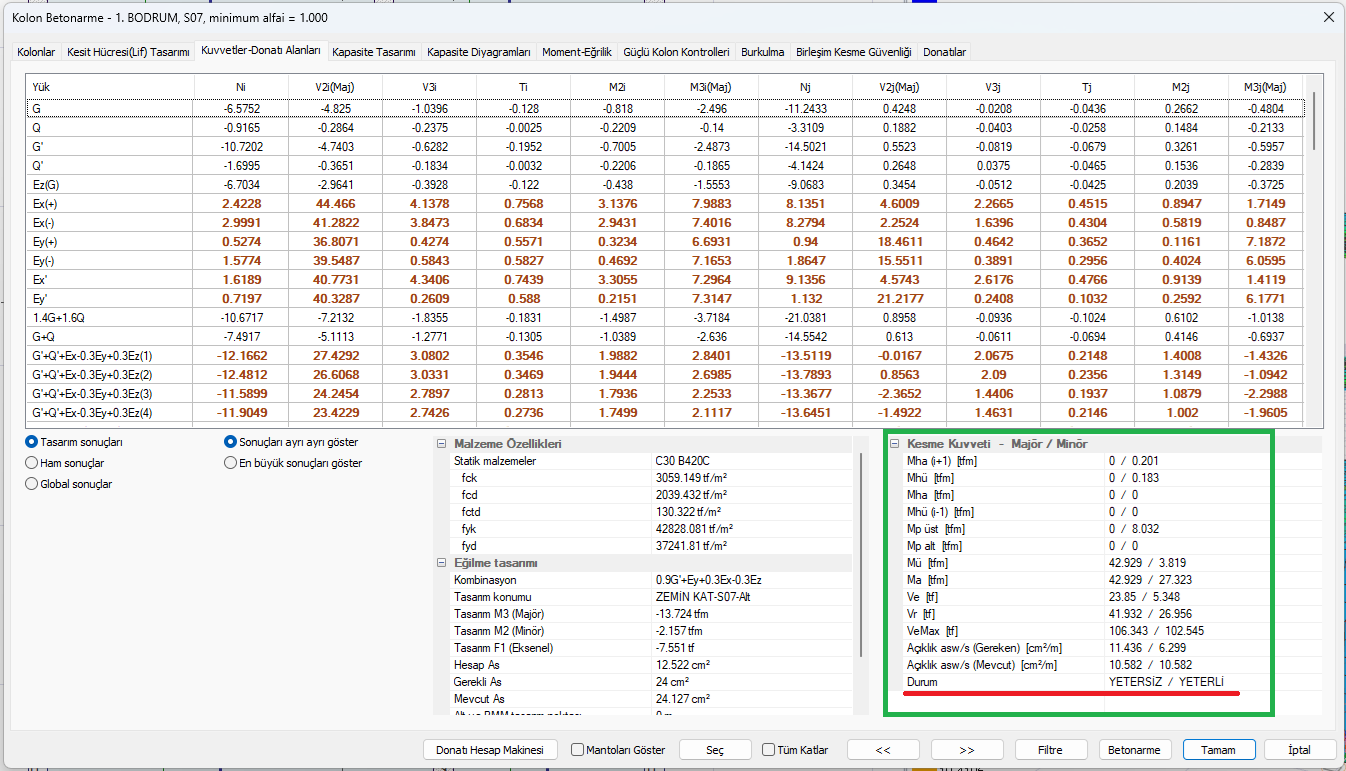1346x771 pixels.
Task: Click the Donatı Hesap Makinesi button
Action: tap(490, 750)
